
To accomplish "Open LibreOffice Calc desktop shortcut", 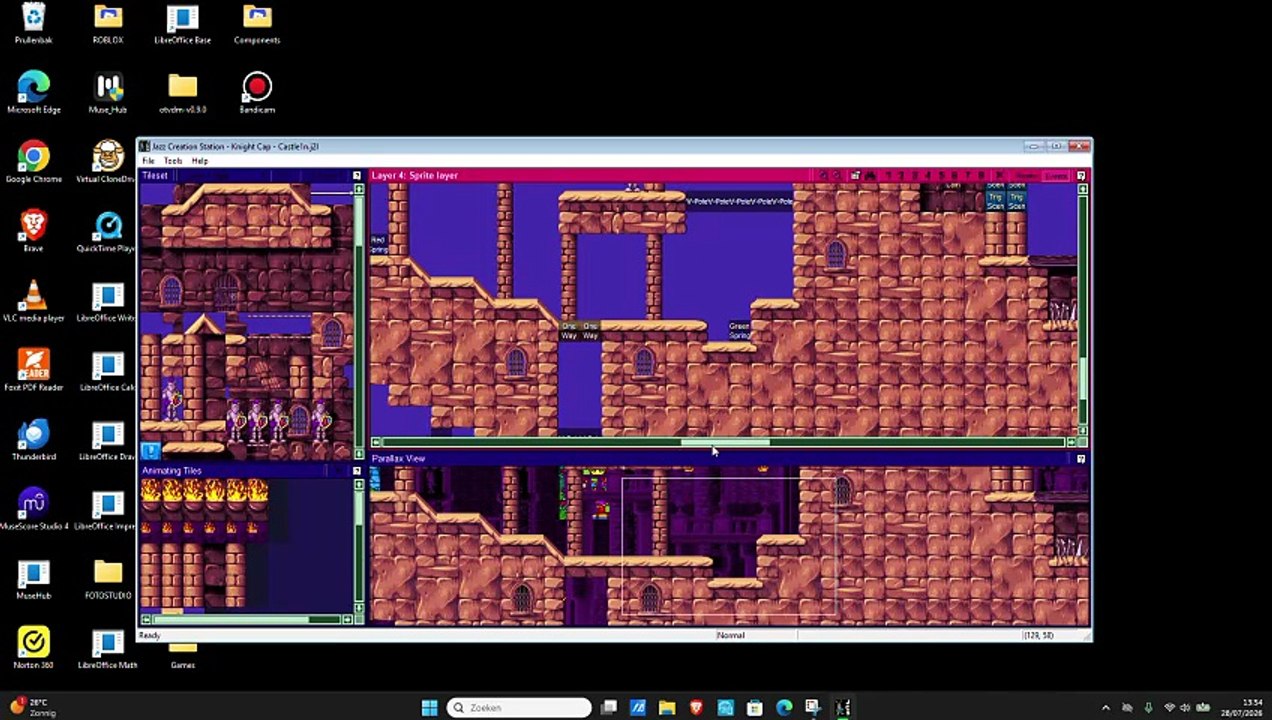I will [108, 370].
